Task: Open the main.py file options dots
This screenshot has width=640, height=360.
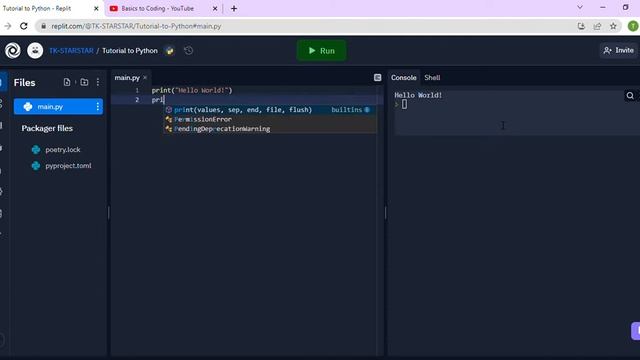Action: coord(98,107)
